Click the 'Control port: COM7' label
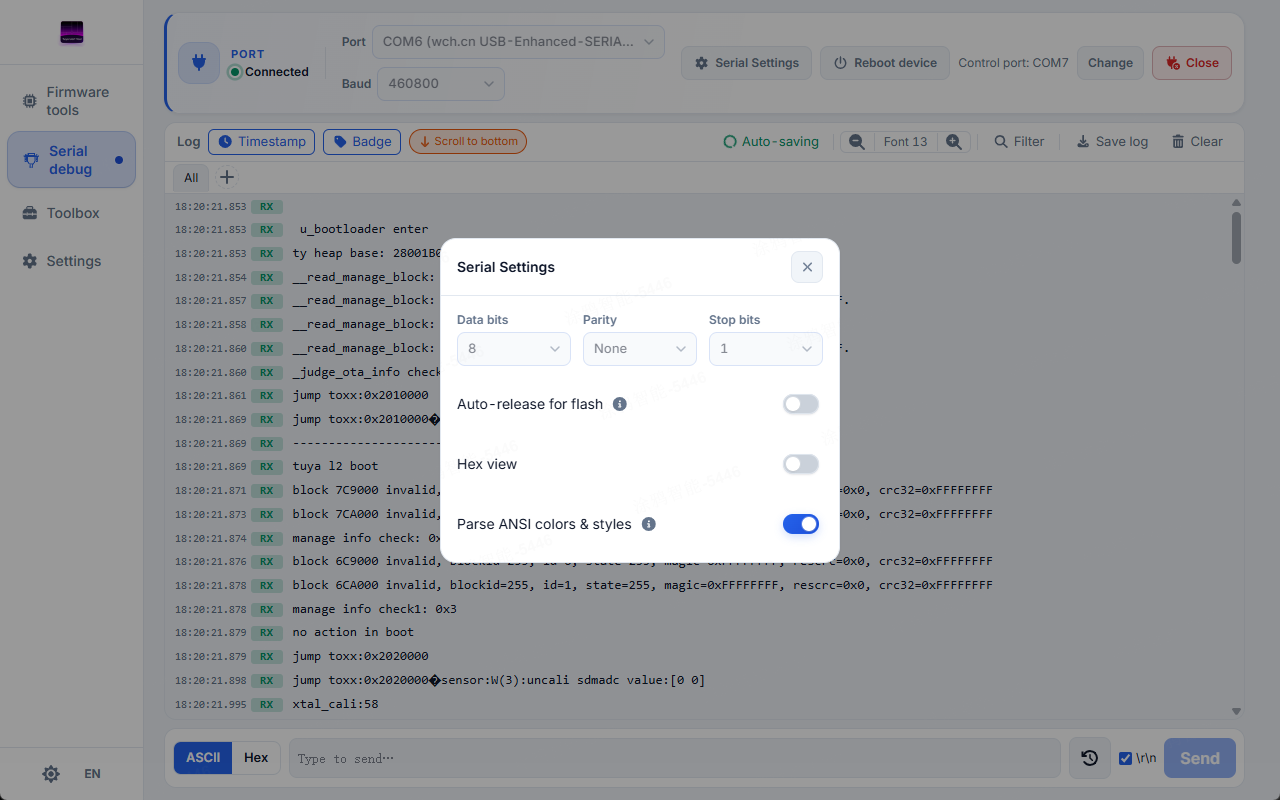1280x800 pixels. pyautogui.click(x=1013, y=63)
